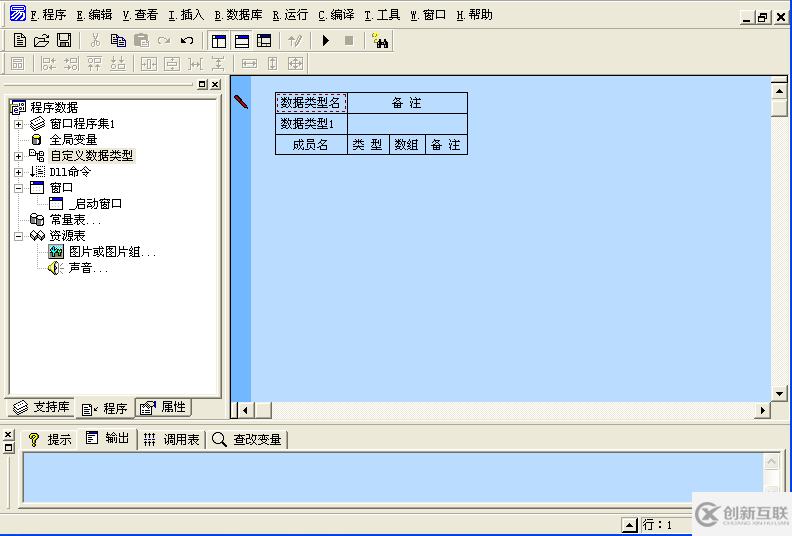The image size is (792, 536).
Task: Click the align-left edges icon
Action: 48,64
